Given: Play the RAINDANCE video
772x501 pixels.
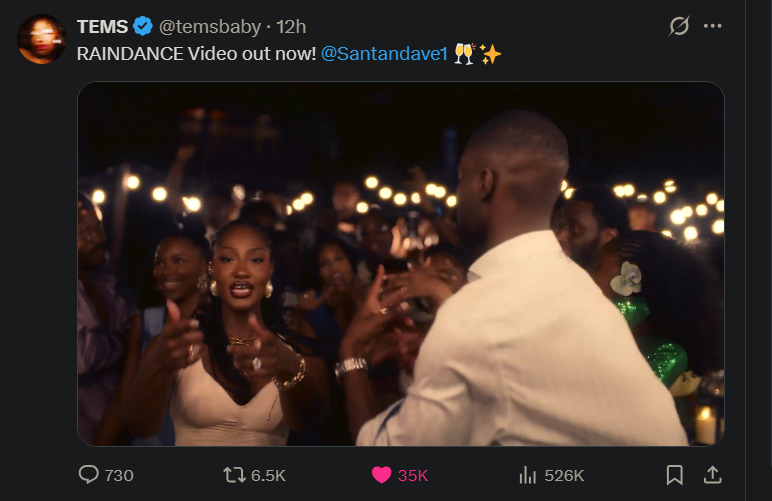Looking at the screenshot, I should pyautogui.click(x=400, y=263).
